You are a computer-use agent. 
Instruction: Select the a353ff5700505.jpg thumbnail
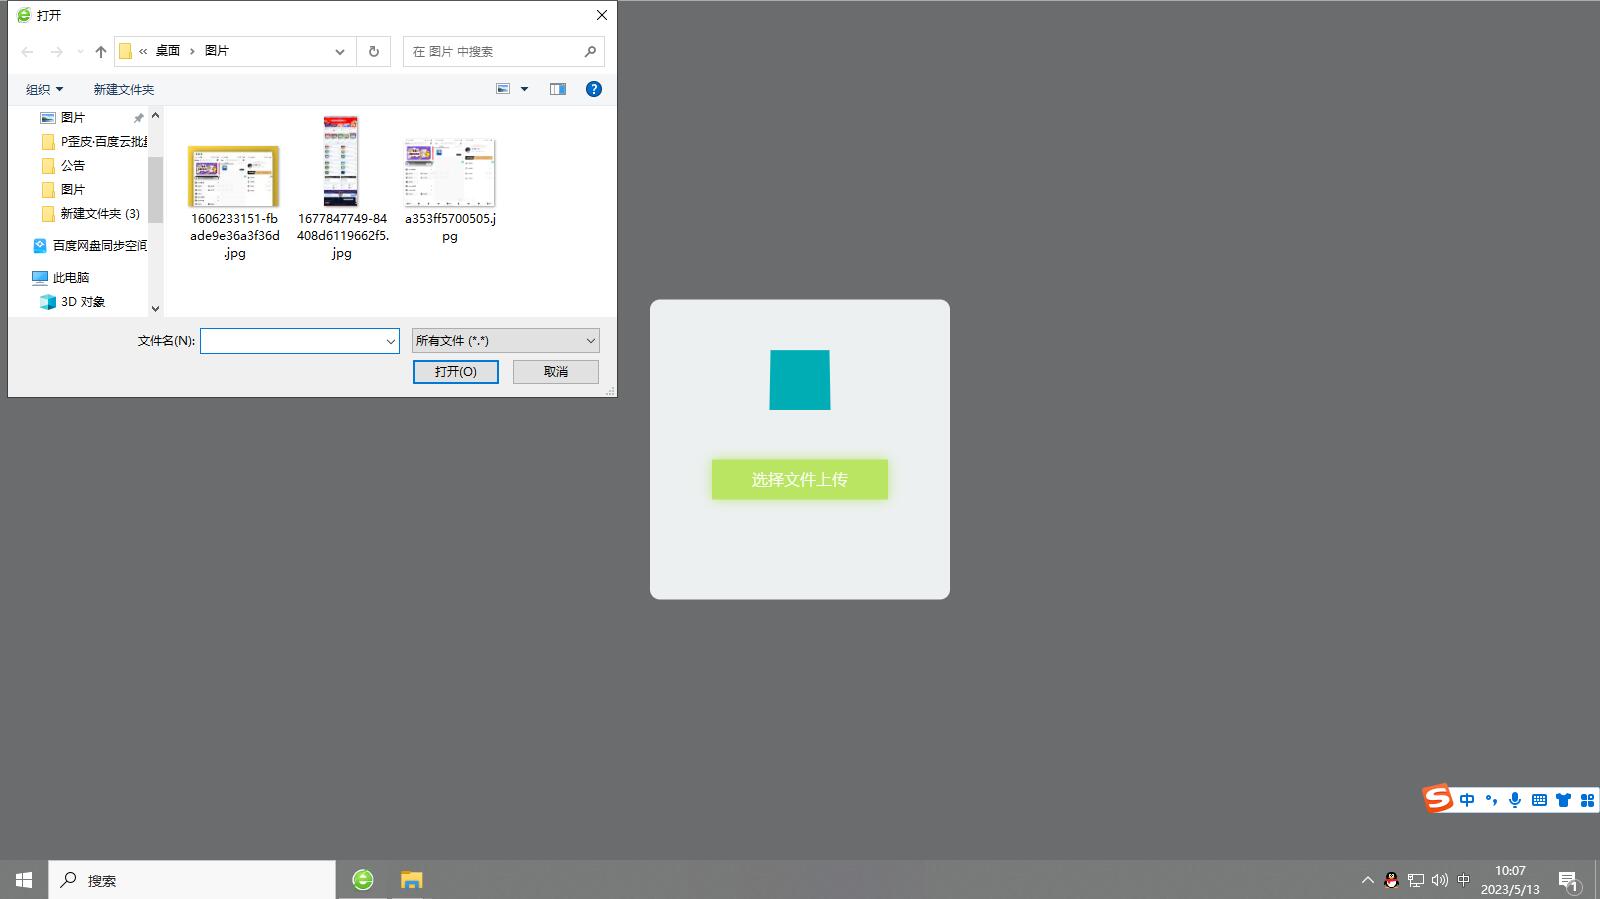tap(450, 172)
